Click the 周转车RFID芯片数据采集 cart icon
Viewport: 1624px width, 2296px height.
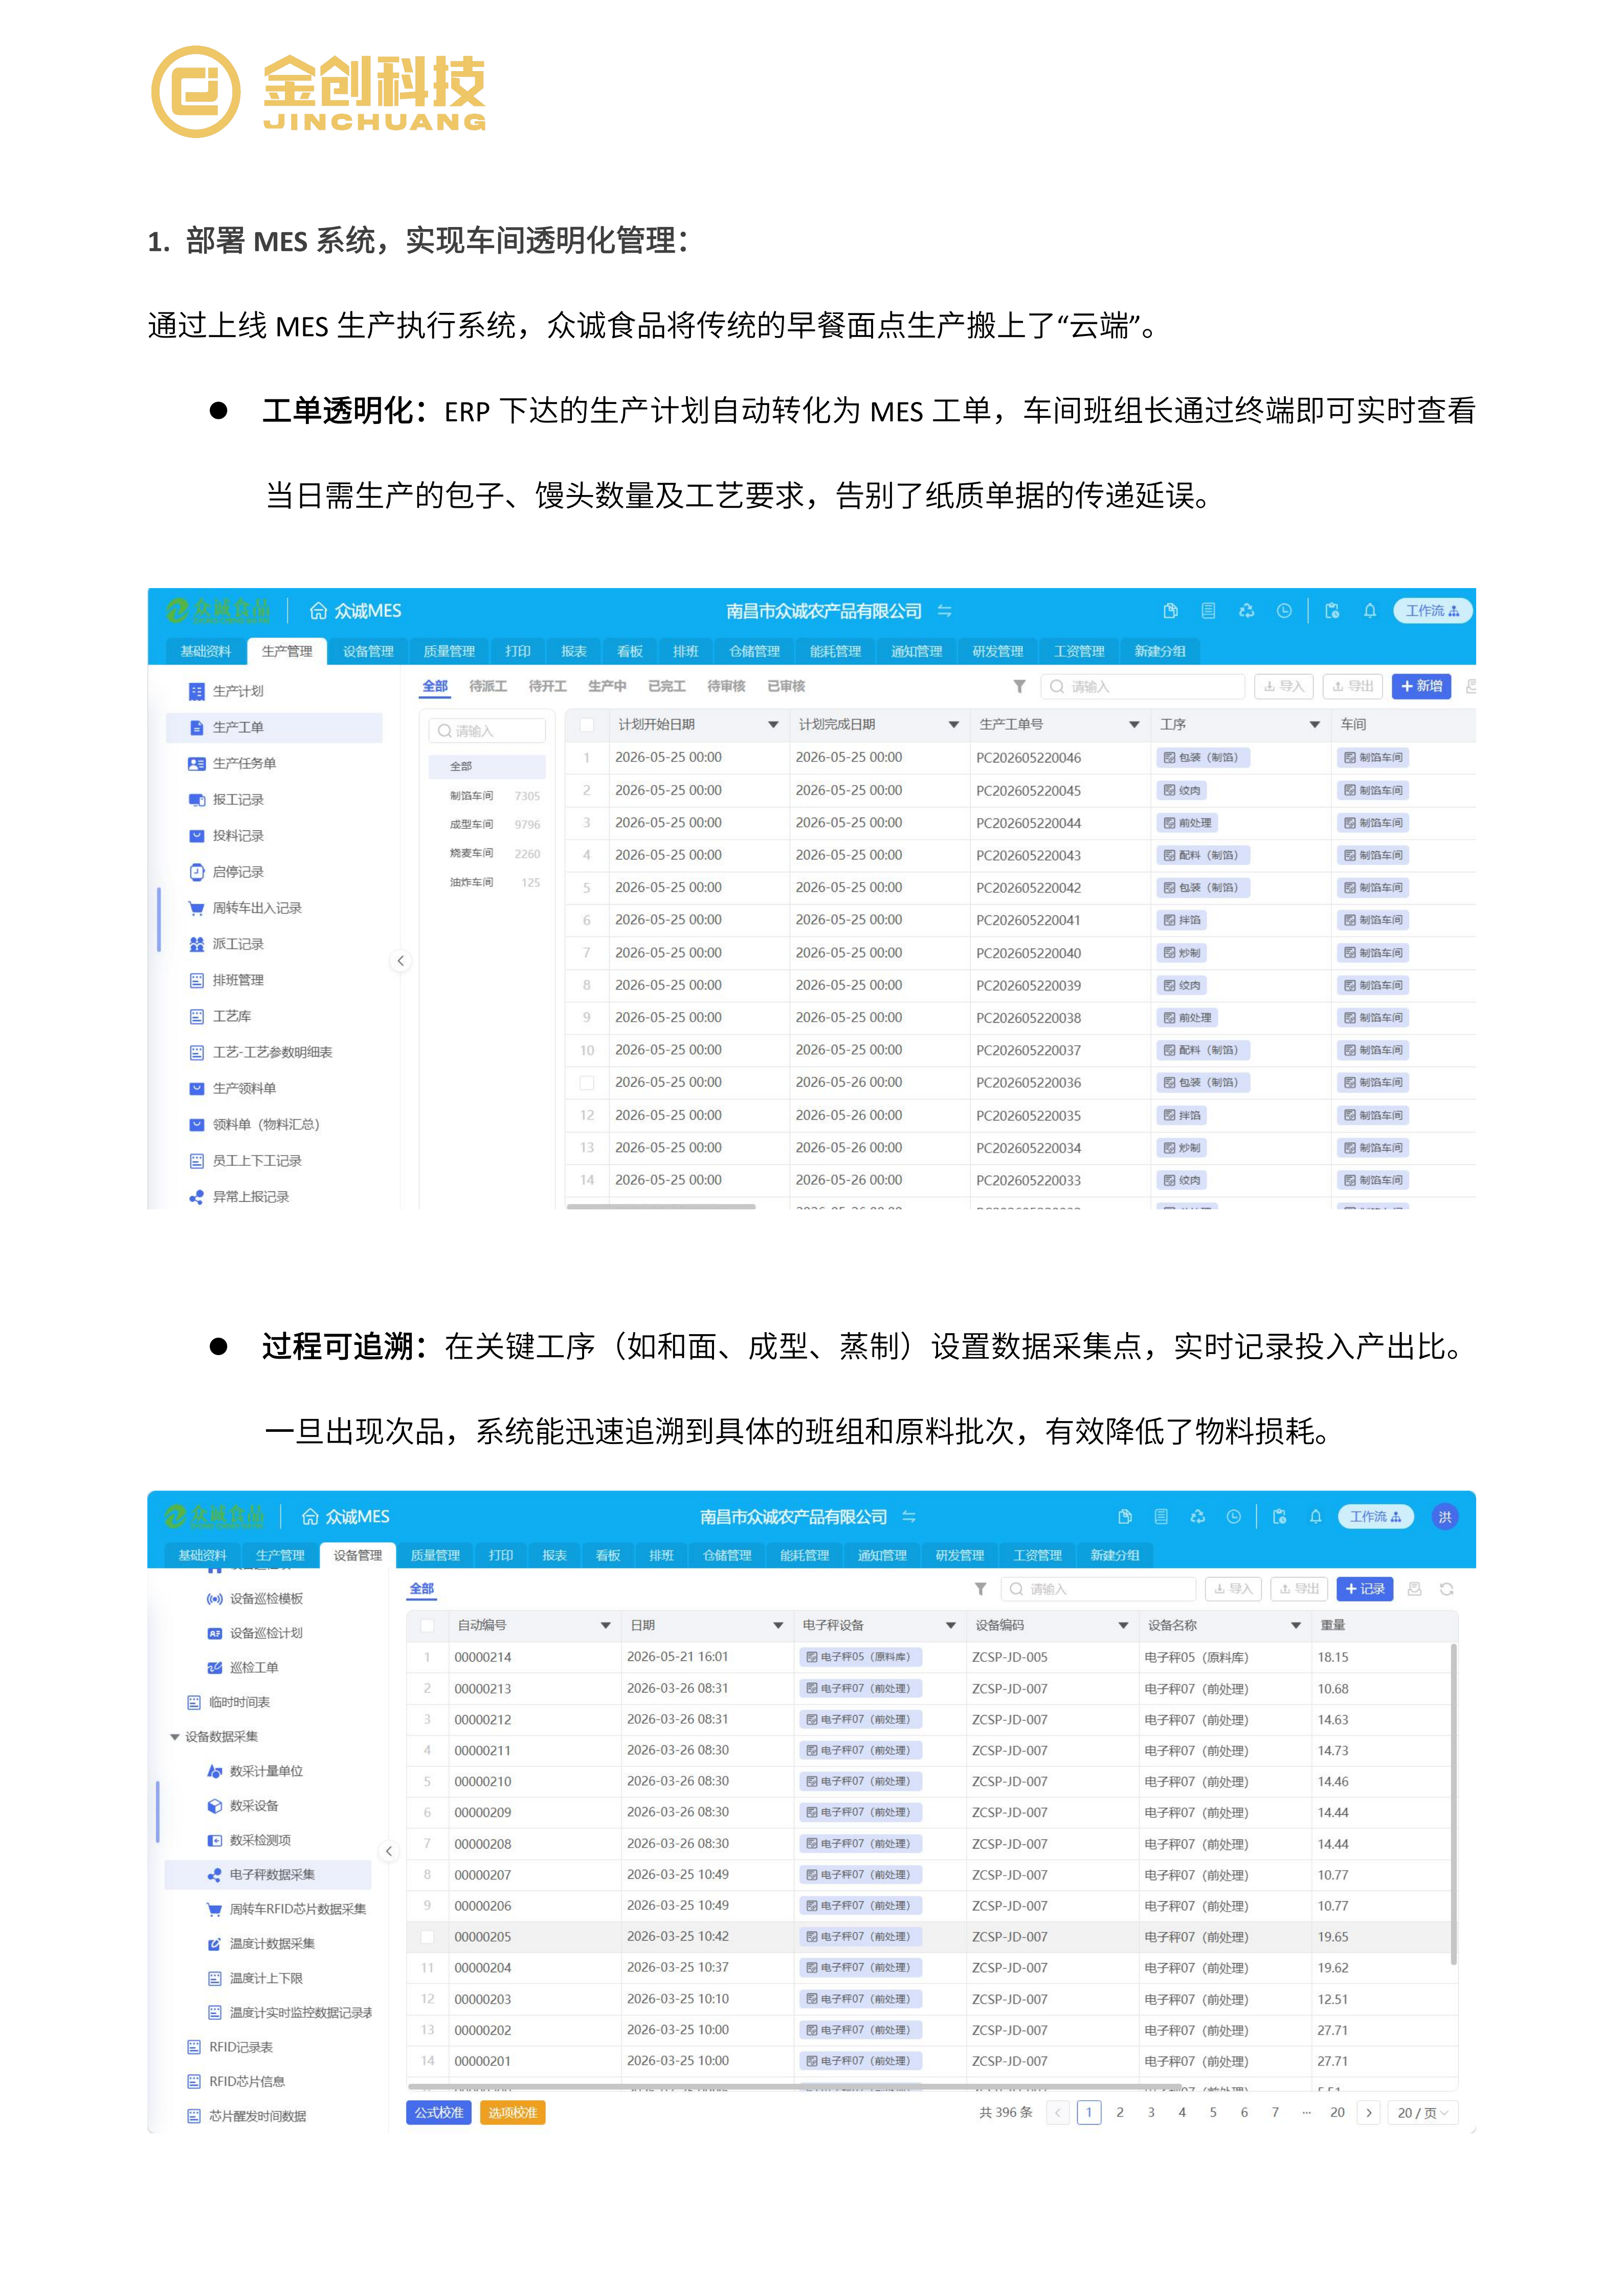click(x=214, y=1909)
